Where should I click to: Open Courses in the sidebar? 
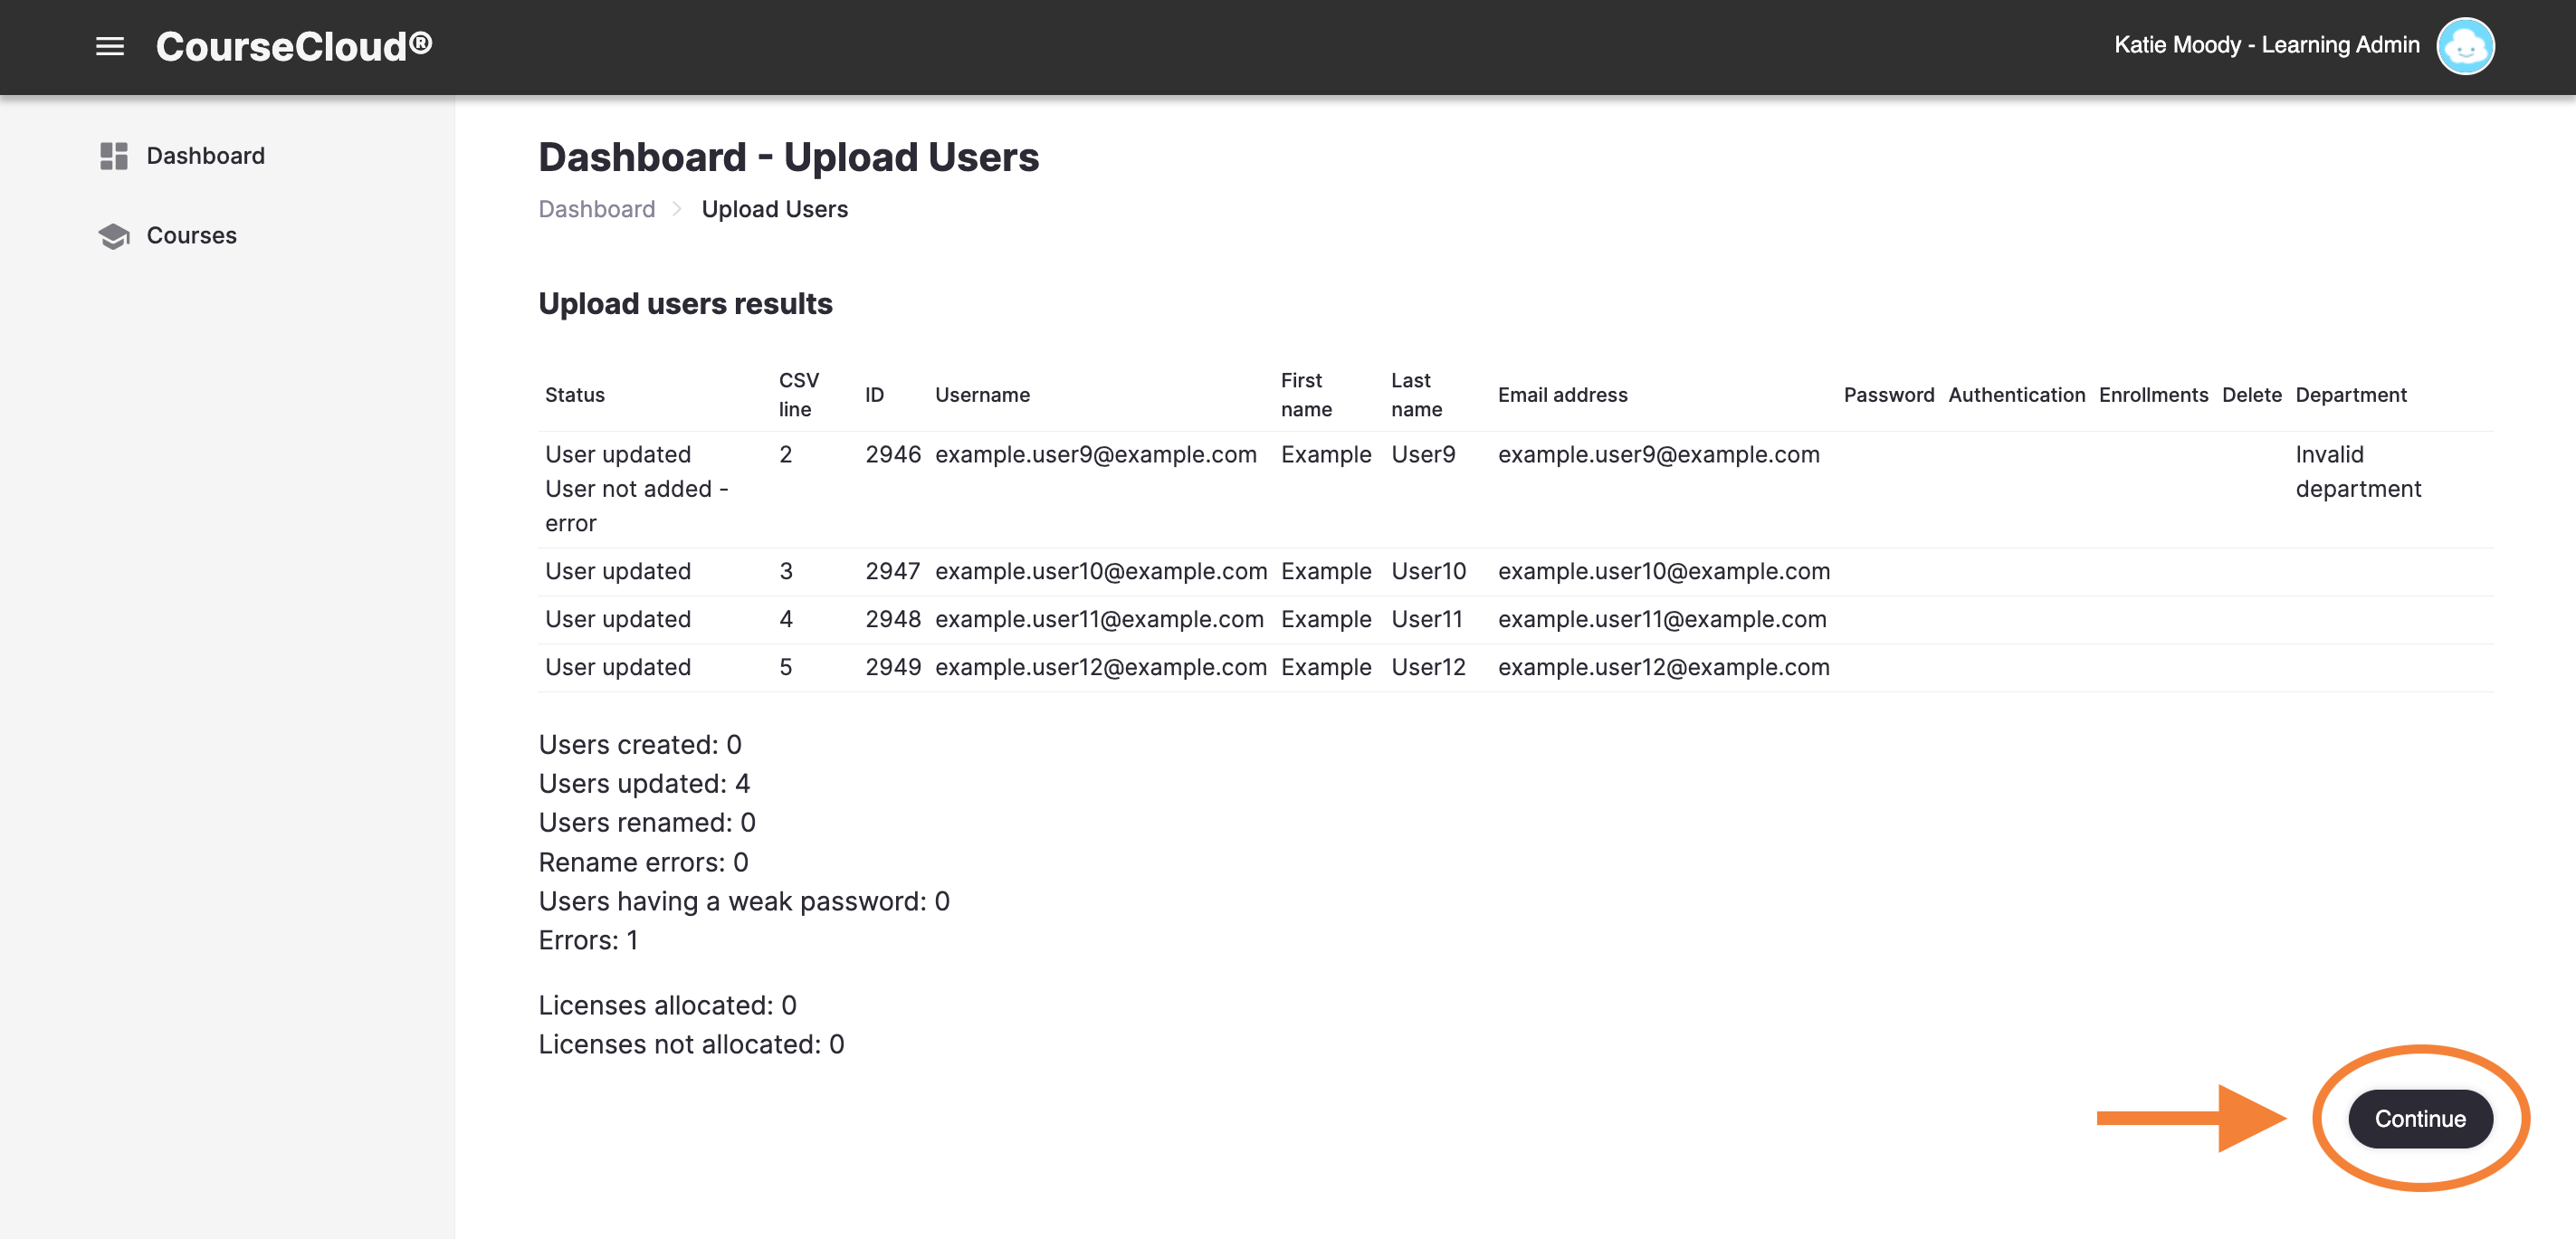pos(191,236)
